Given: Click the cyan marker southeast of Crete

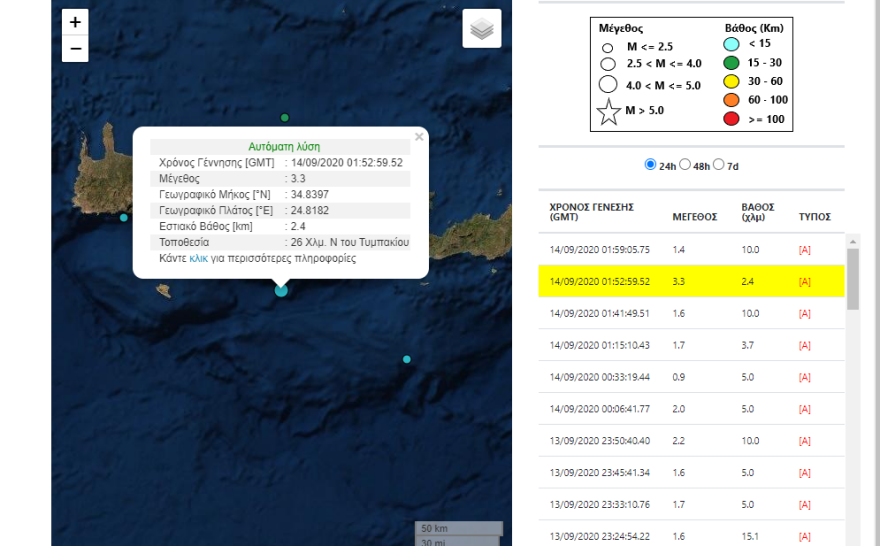Looking at the screenshot, I should (x=406, y=359).
